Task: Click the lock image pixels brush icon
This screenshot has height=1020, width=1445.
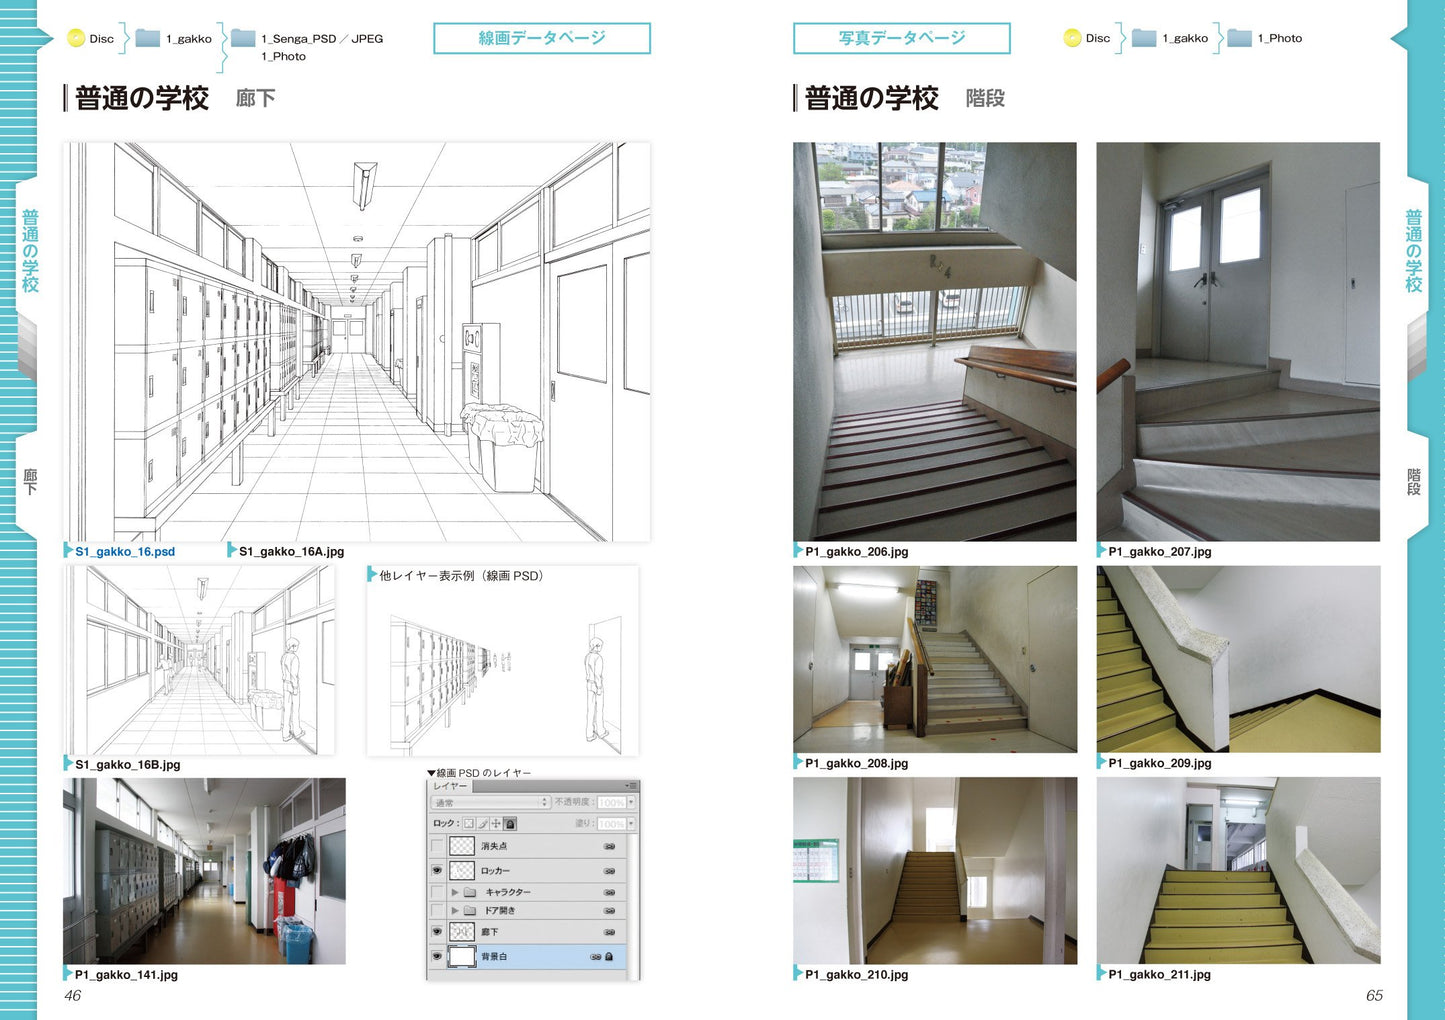Action: 482,824
